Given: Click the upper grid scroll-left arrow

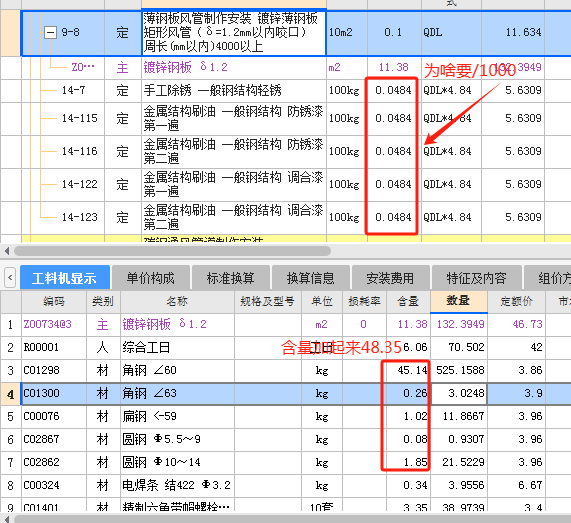Looking at the screenshot, I should pos(7,251).
